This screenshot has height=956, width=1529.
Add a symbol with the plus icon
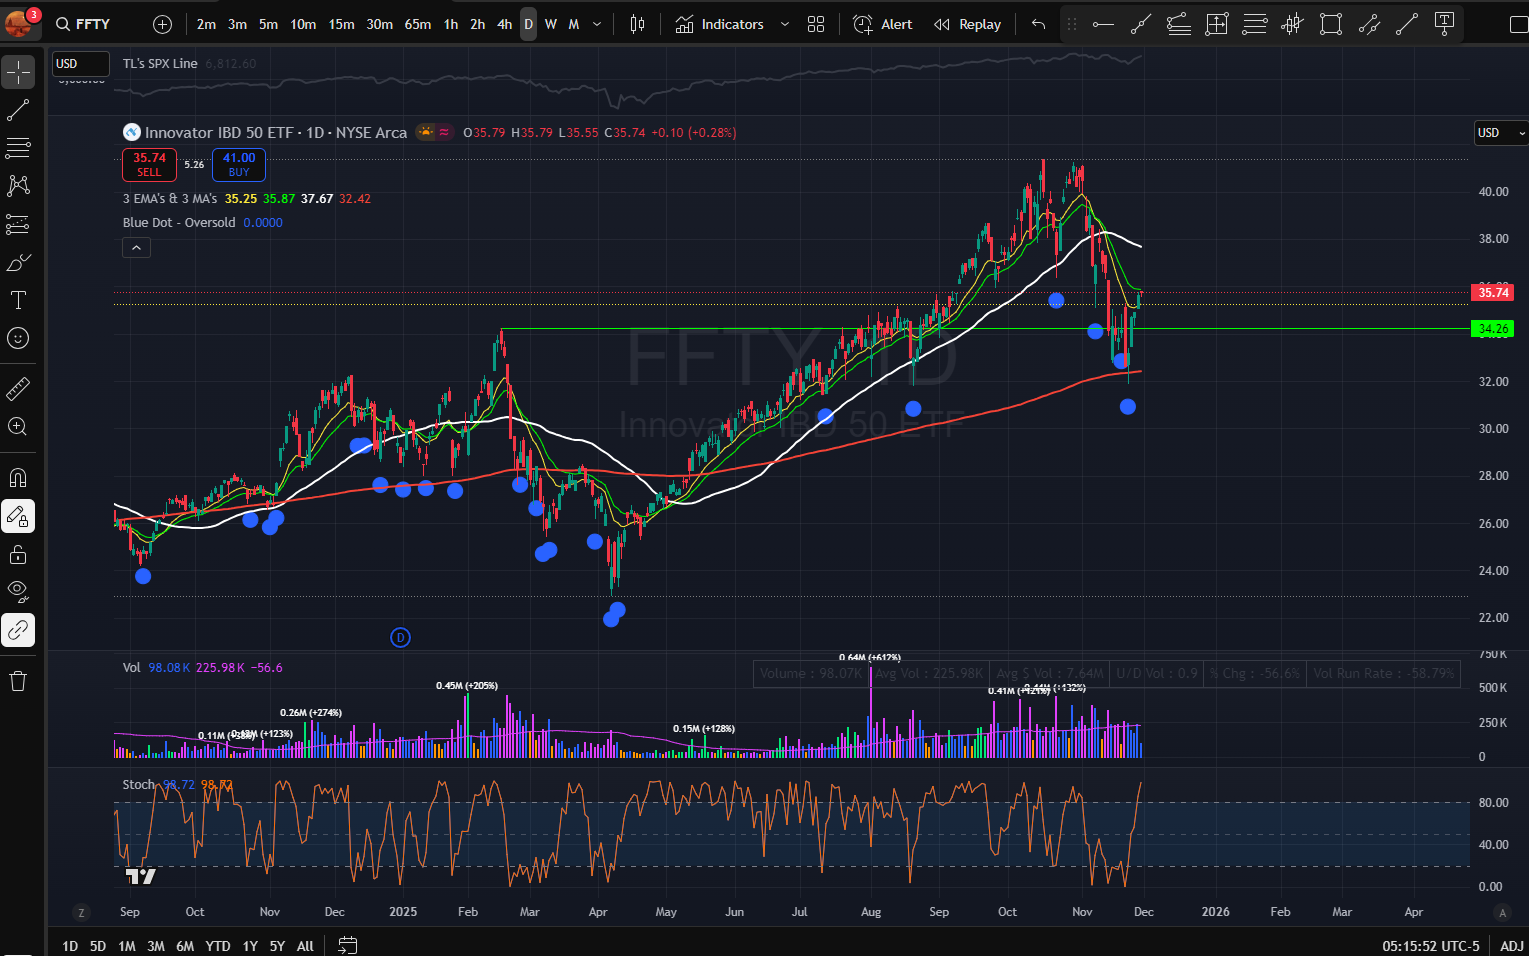coord(163,24)
